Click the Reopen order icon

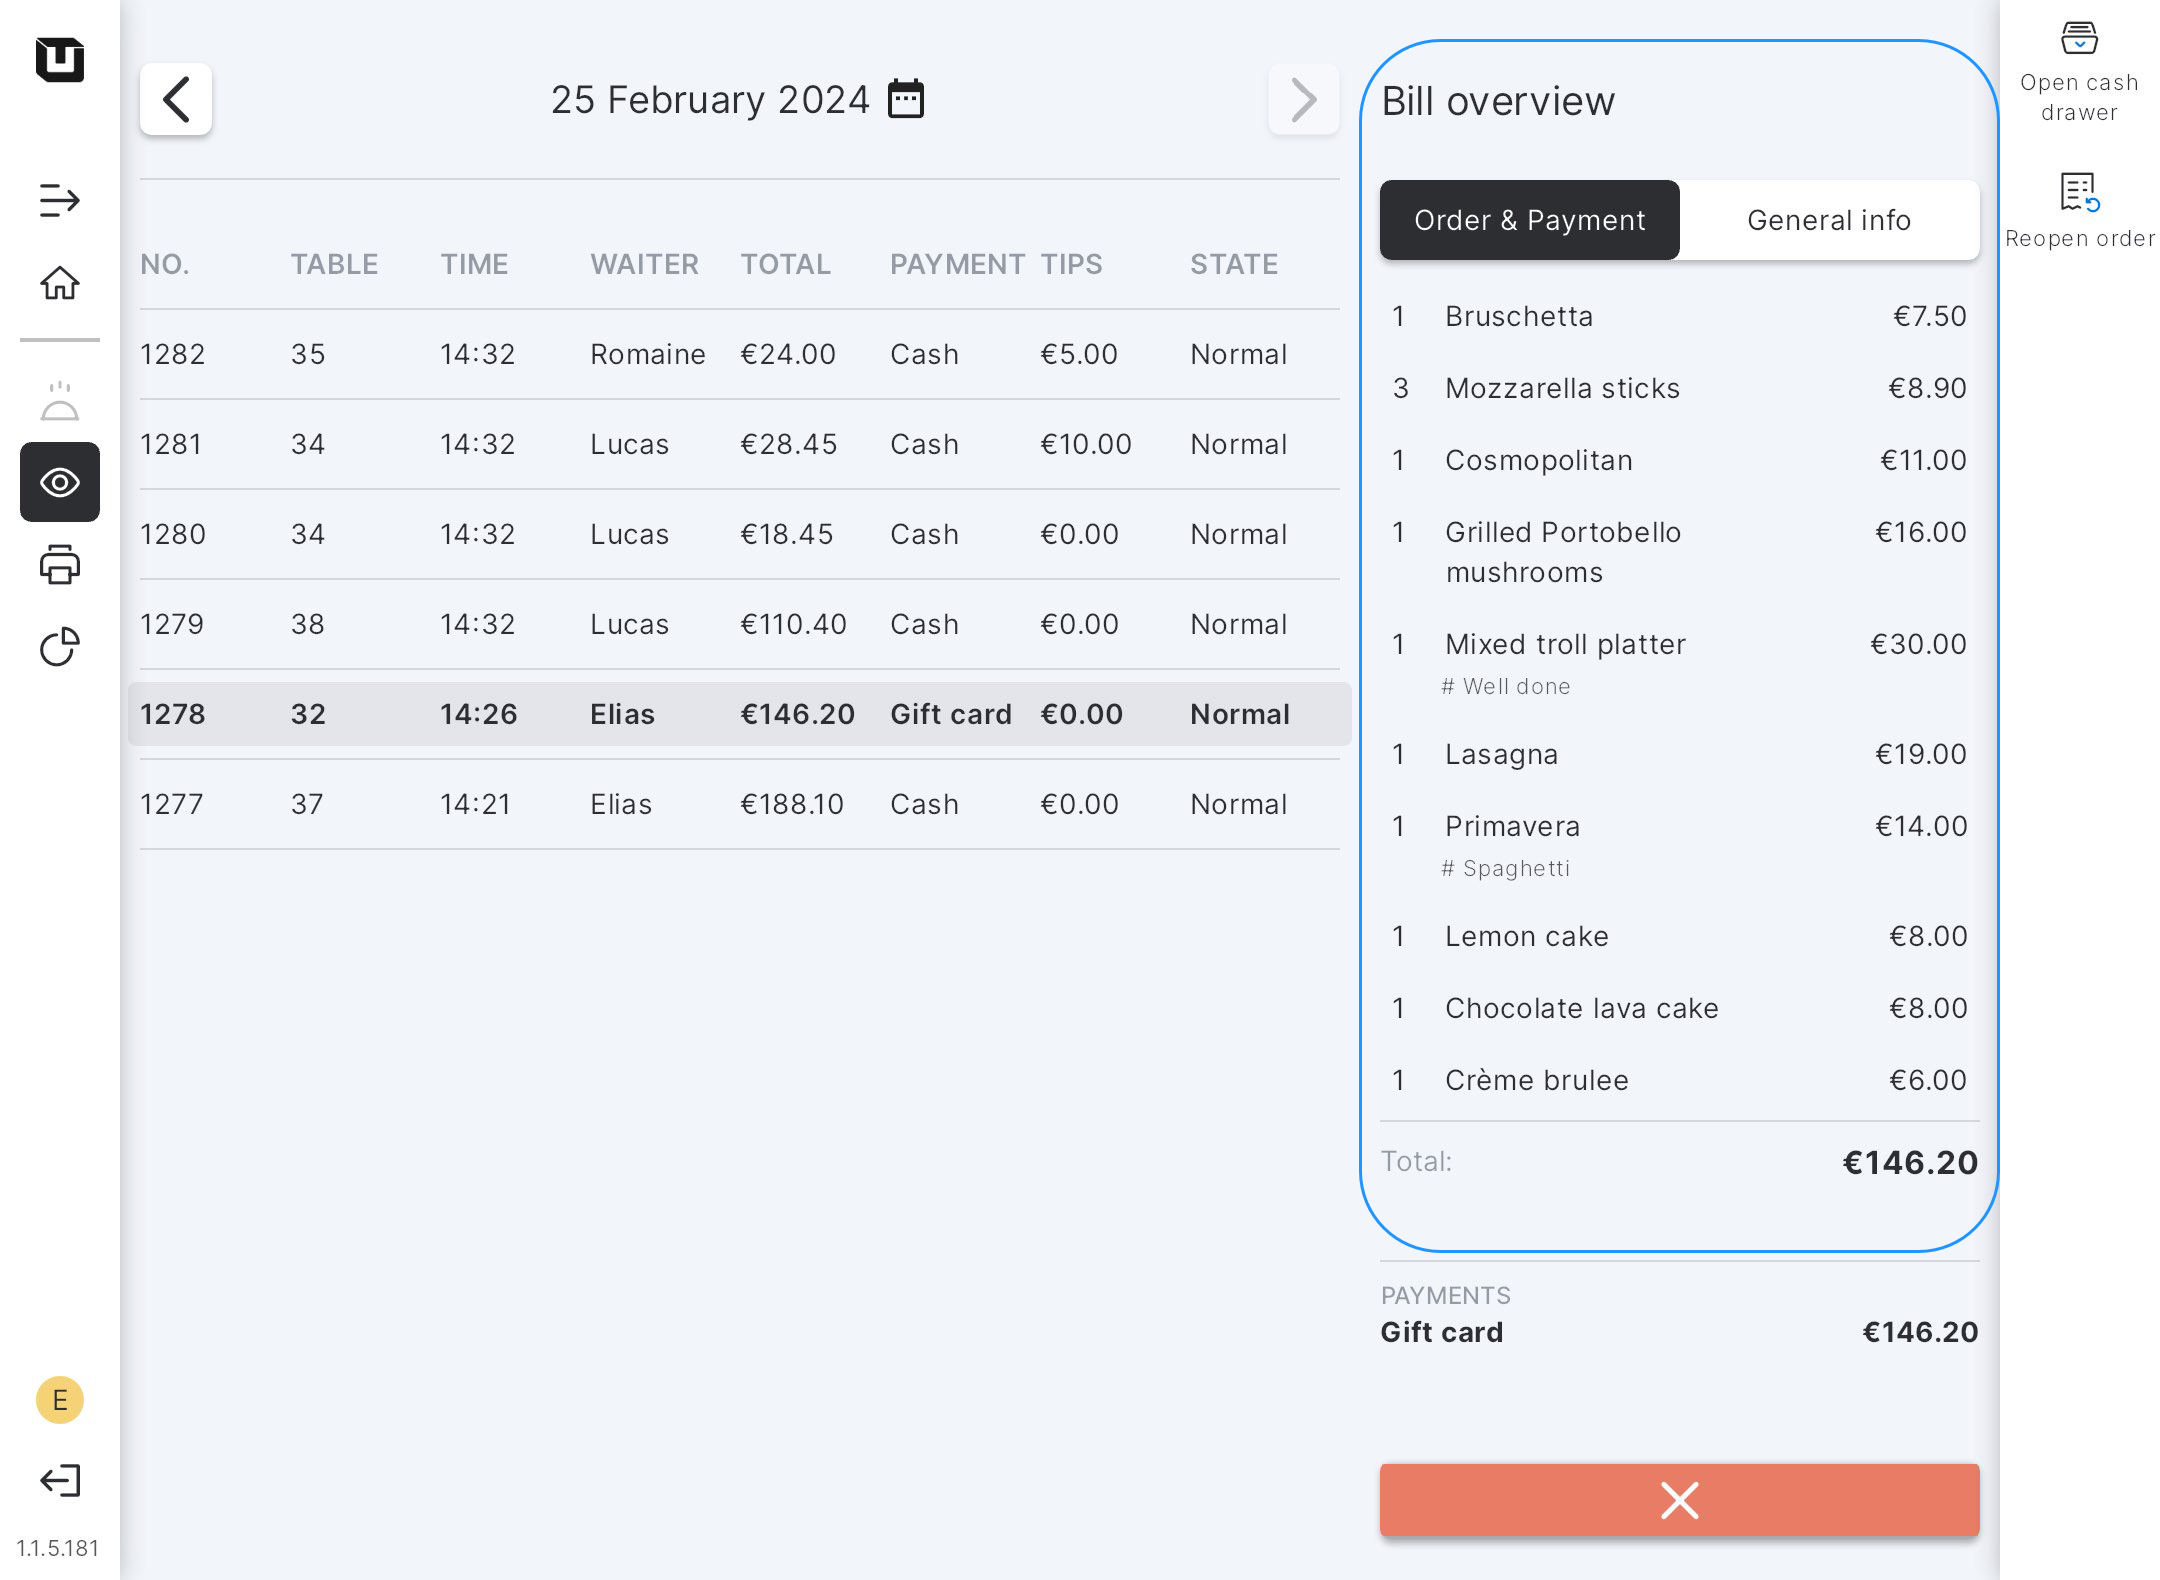[x=2079, y=192]
